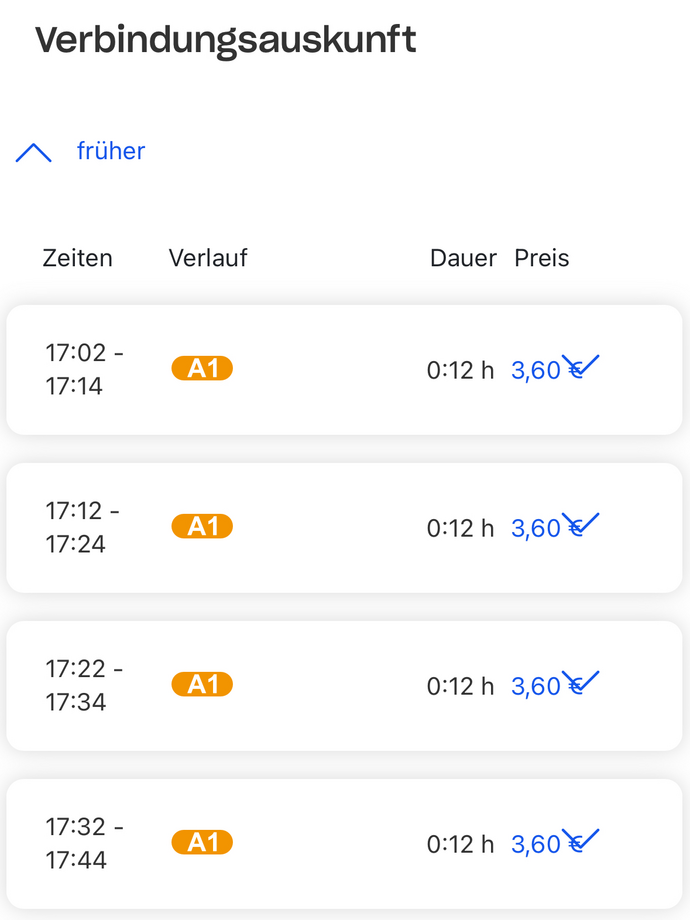This screenshot has height=920, width=690.
Task: Open the 3,60 € price of 17:12 trip
Action: point(537,529)
